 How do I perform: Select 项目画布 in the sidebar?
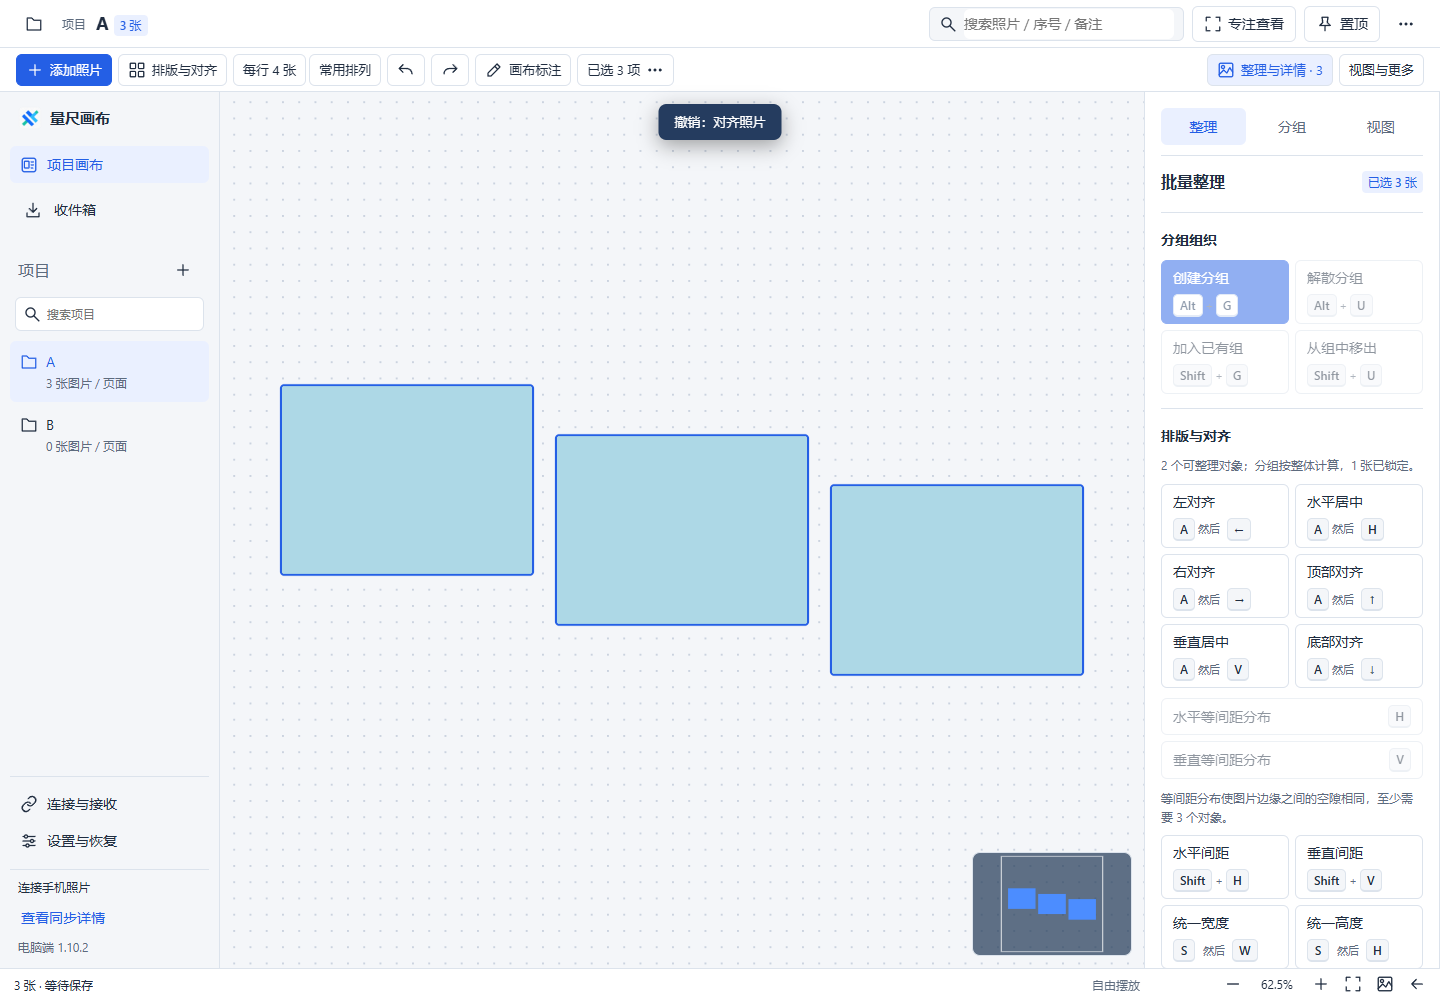click(x=110, y=165)
